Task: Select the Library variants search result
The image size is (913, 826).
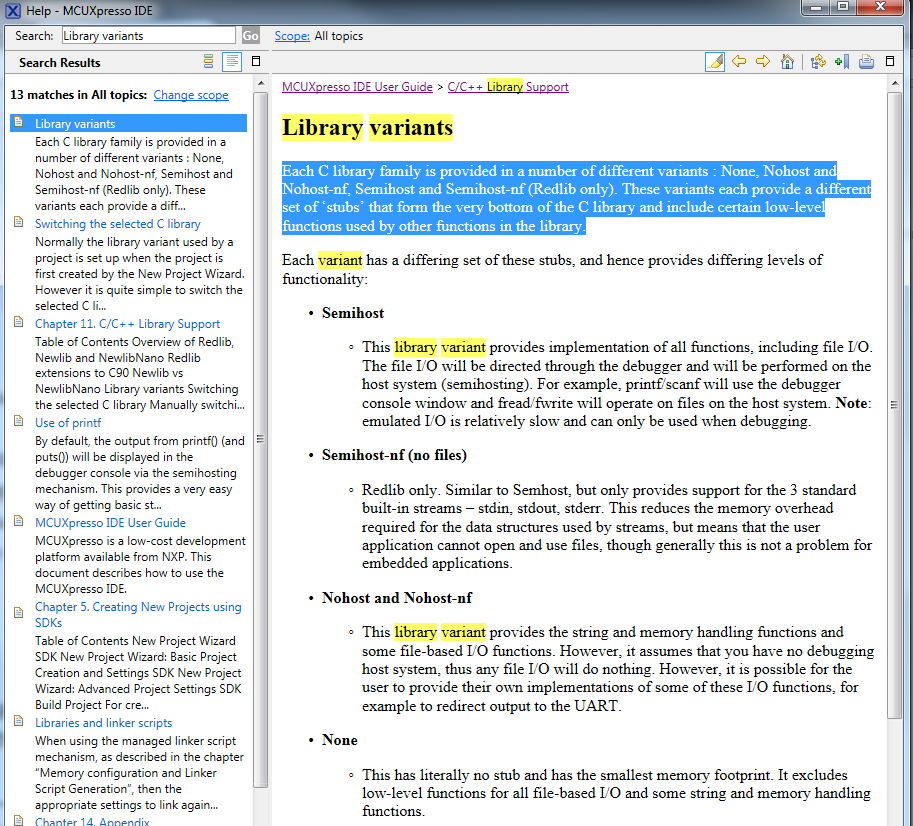Action: [x=129, y=123]
